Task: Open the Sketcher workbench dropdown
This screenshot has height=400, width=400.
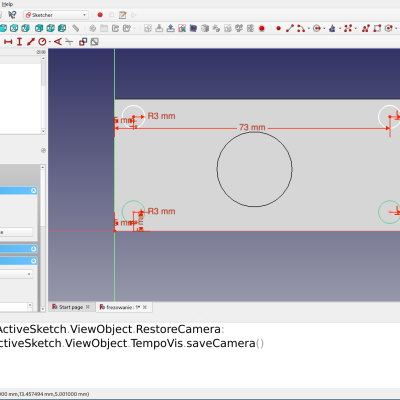Action: [x=56, y=15]
